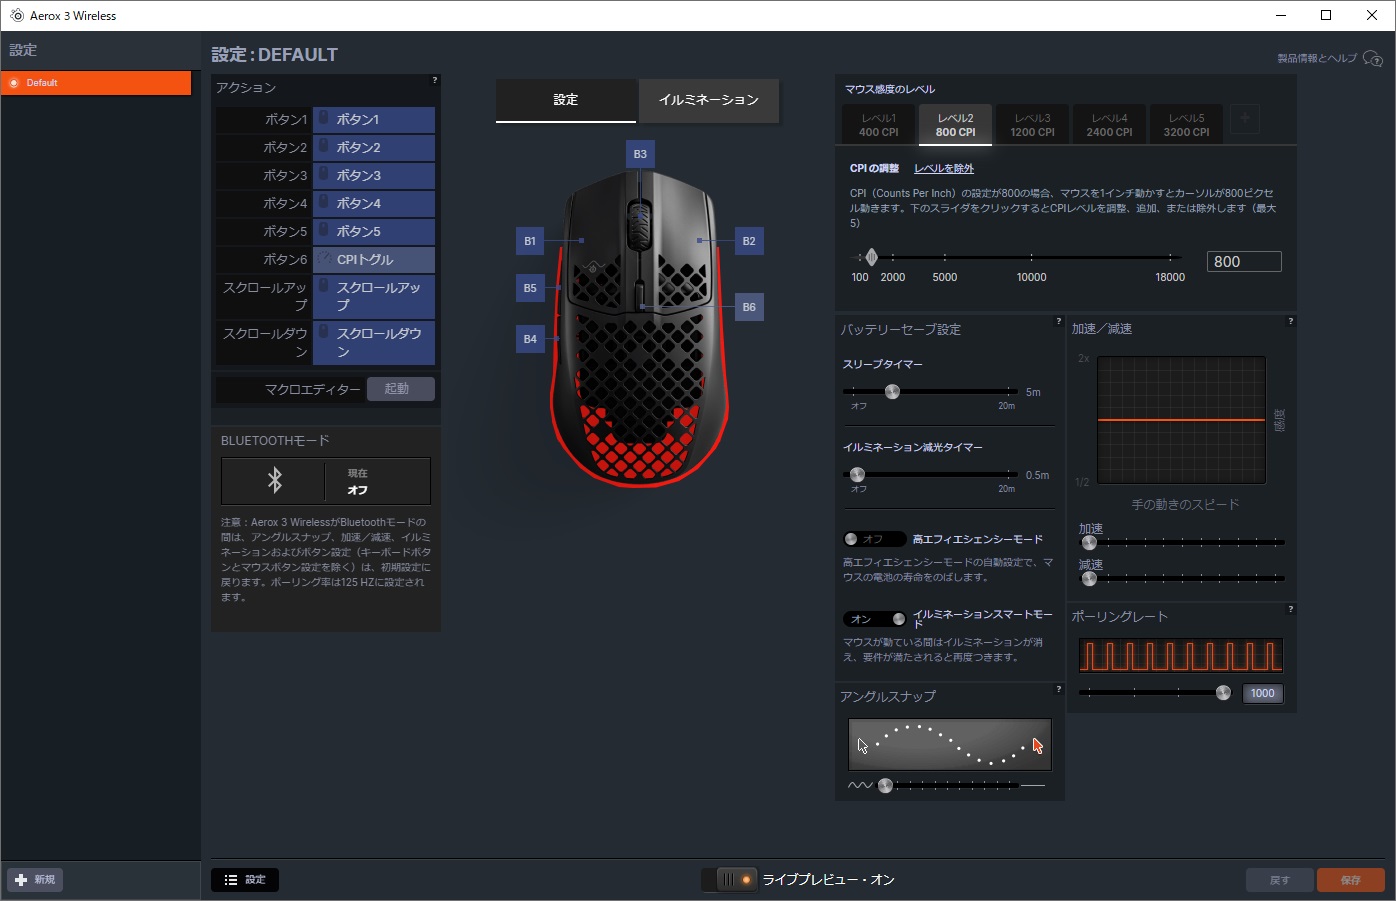The width and height of the screenshot is (1396, 901).
Task: Select the B3 button marker on mouse
Action: pyautogui.click(x=640, y=154)
